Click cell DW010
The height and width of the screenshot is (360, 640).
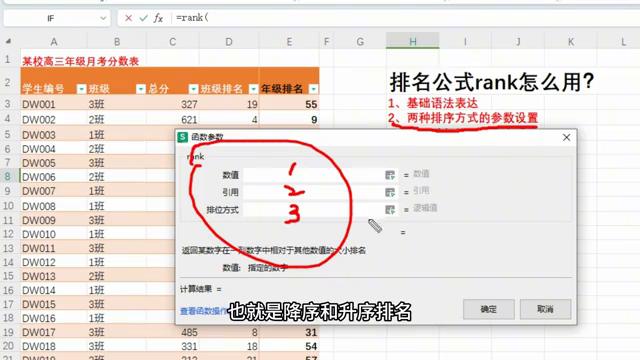pyautogui.click(x=53, y=234)
